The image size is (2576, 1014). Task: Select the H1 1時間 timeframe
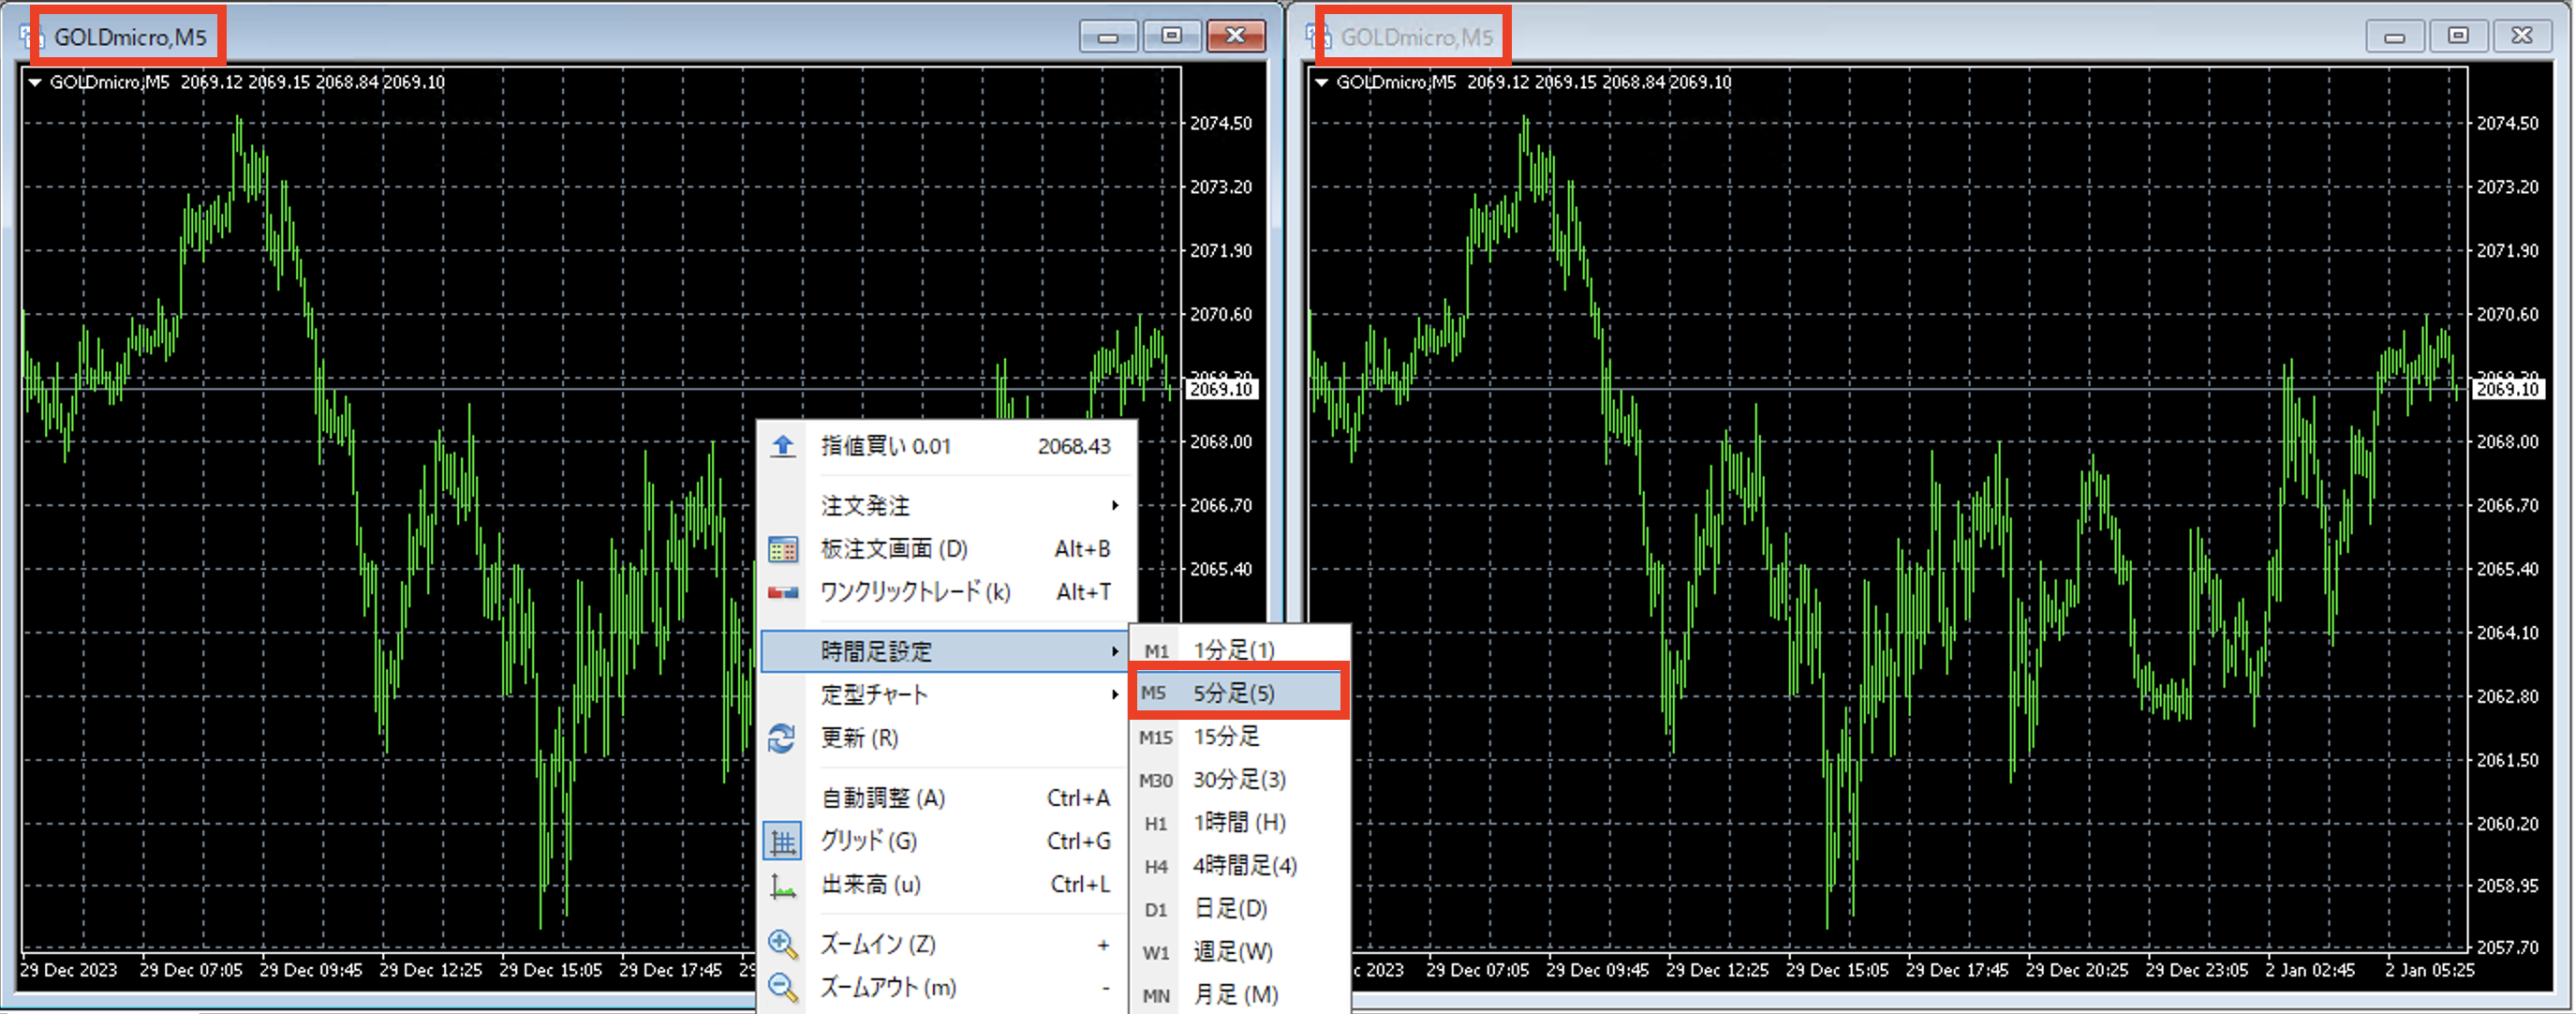[1238, 823]
